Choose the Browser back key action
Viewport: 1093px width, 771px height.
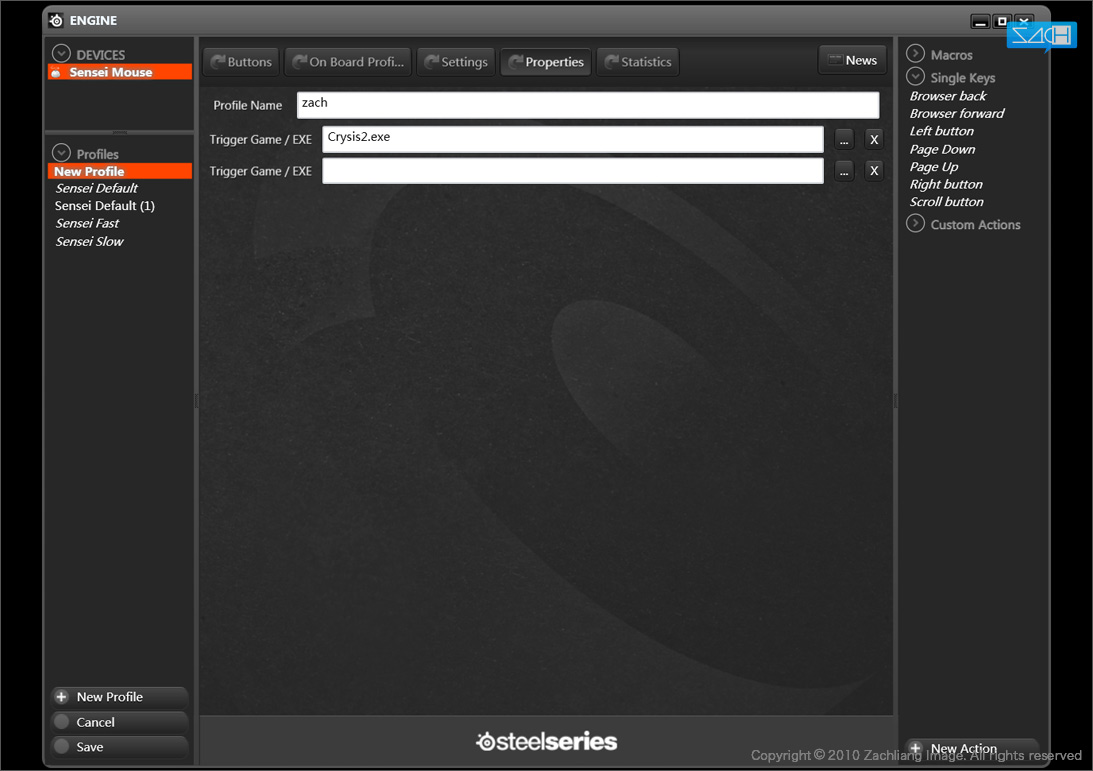coord(947,96)
